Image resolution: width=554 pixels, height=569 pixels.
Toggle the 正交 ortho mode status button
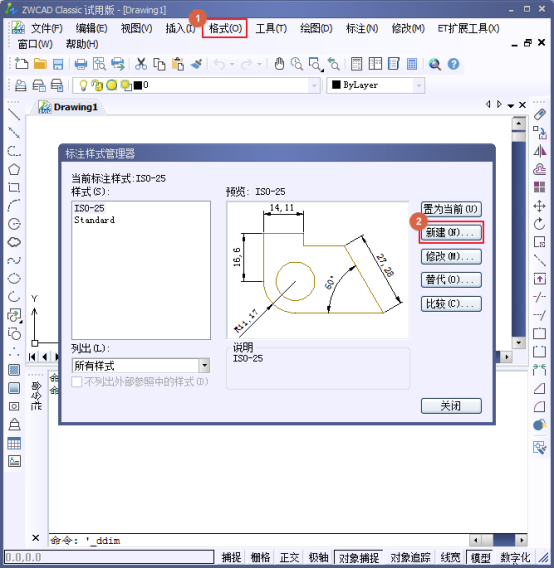[x=289, y=557]
